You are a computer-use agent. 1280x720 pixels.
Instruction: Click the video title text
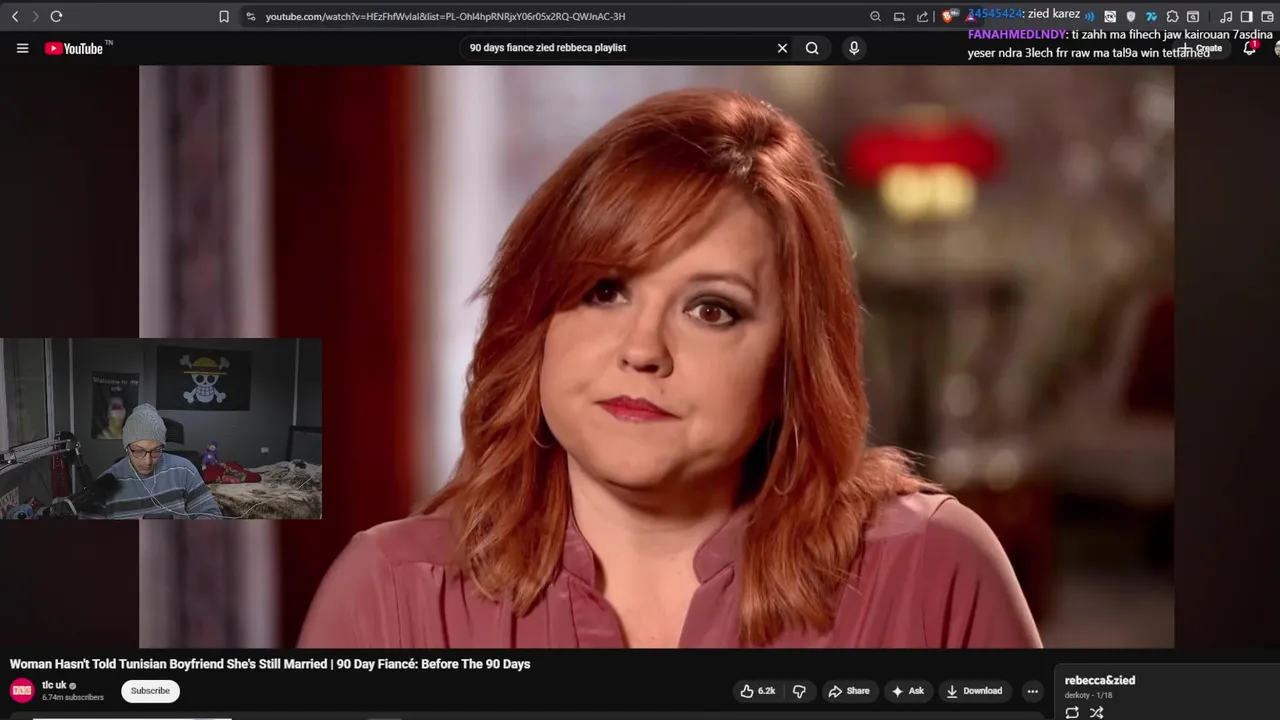[x=270, y=664]
